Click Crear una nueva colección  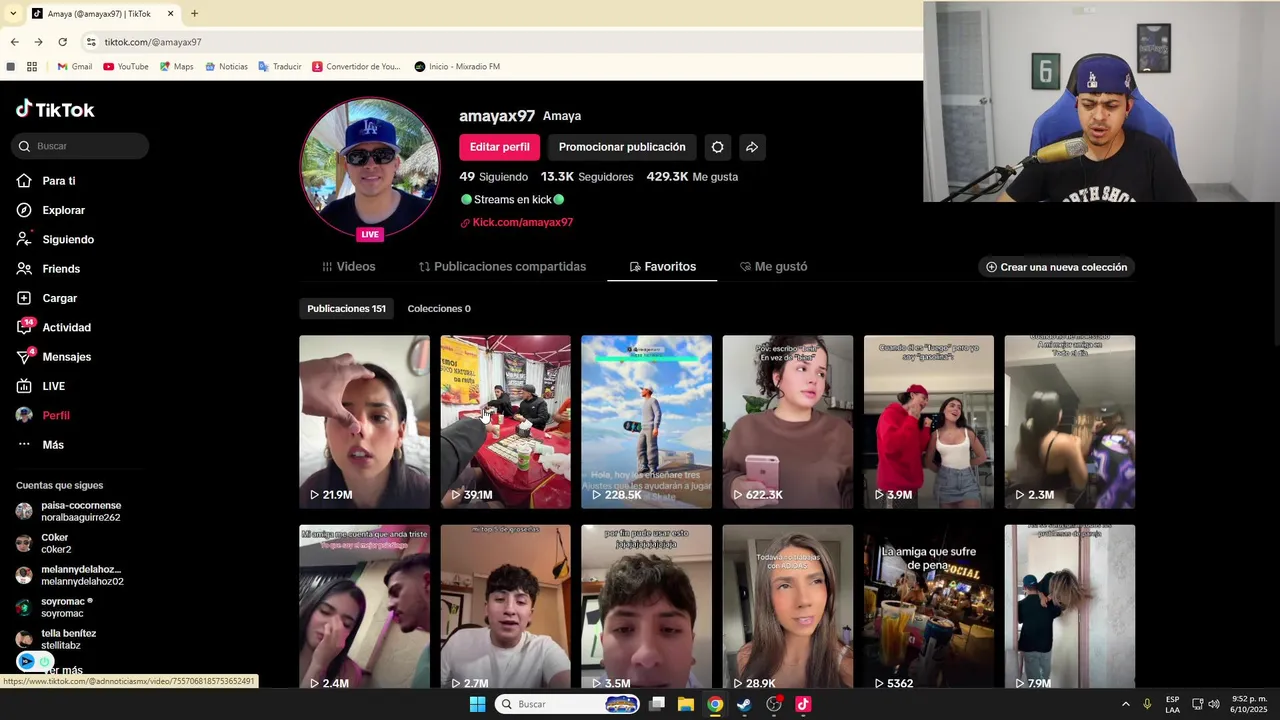(x=1056, y=267)
